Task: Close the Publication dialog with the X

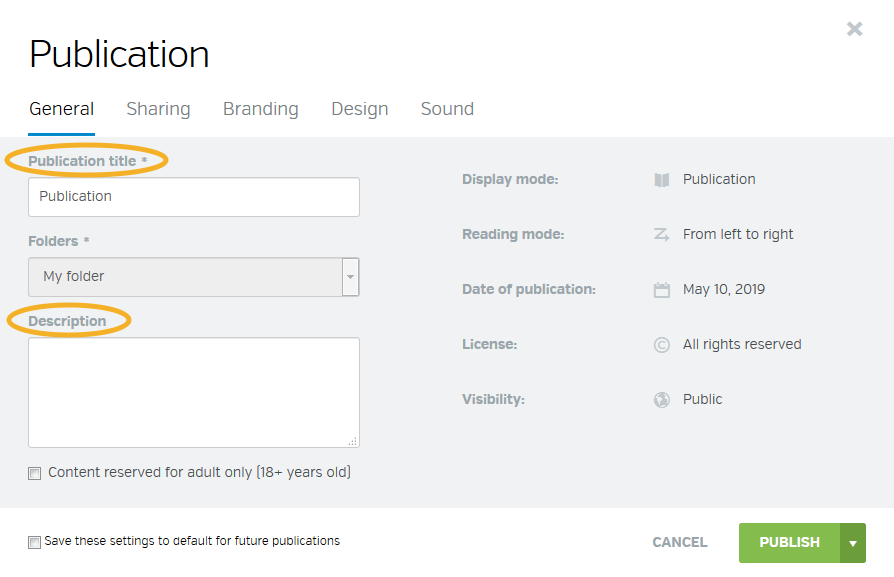Action: coord(854,29)
